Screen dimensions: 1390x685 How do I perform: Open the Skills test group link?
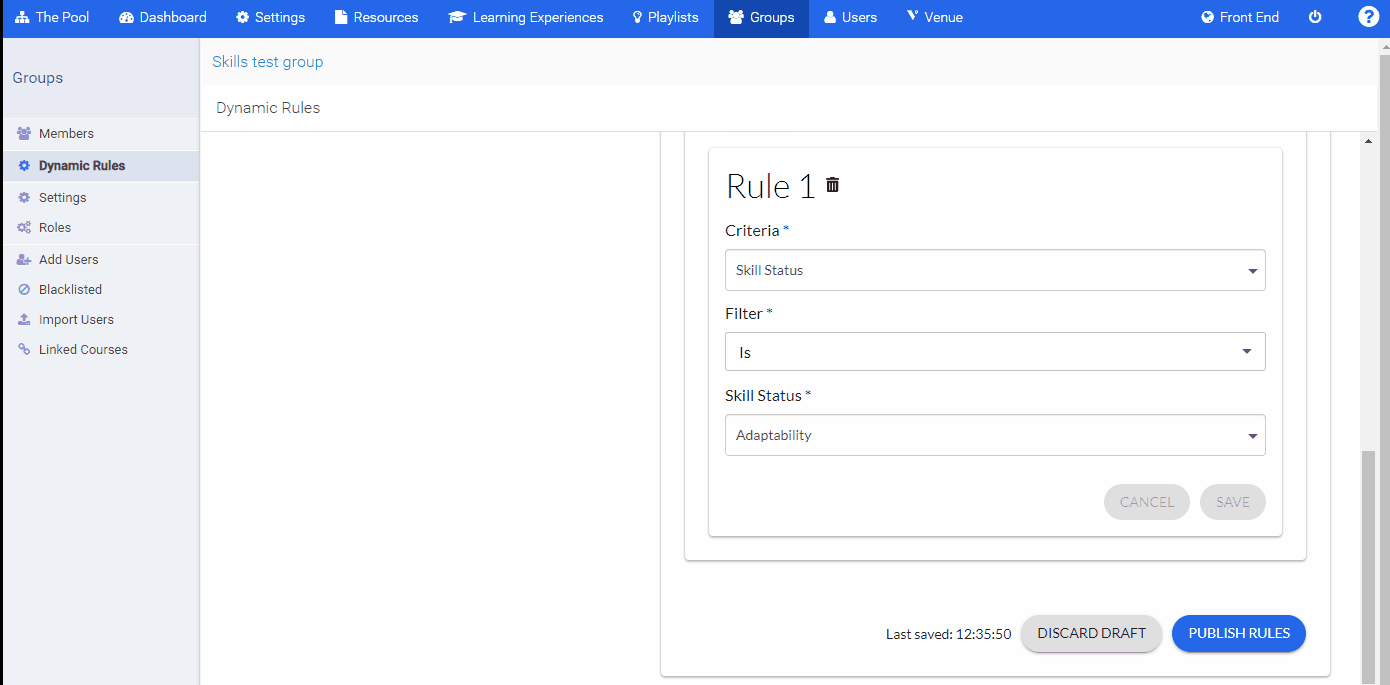267,61
